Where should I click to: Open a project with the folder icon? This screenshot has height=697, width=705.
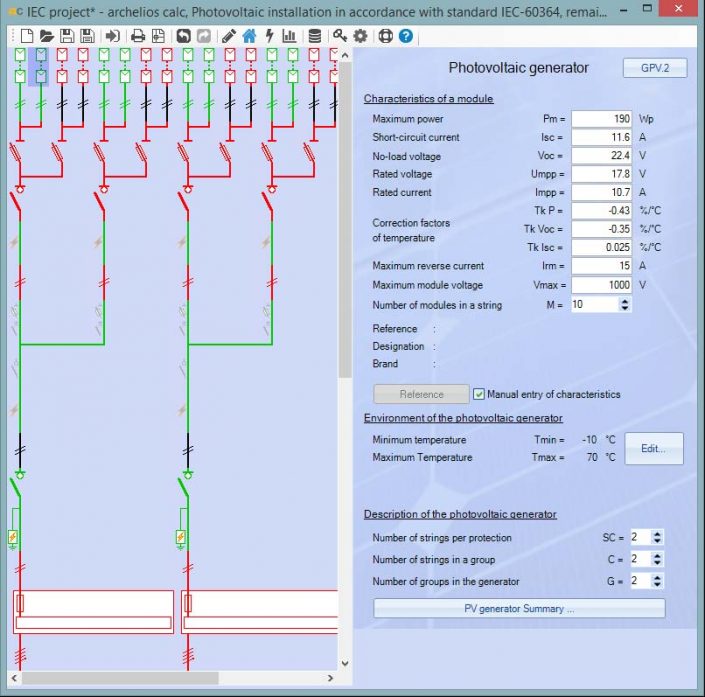(46, 36)
